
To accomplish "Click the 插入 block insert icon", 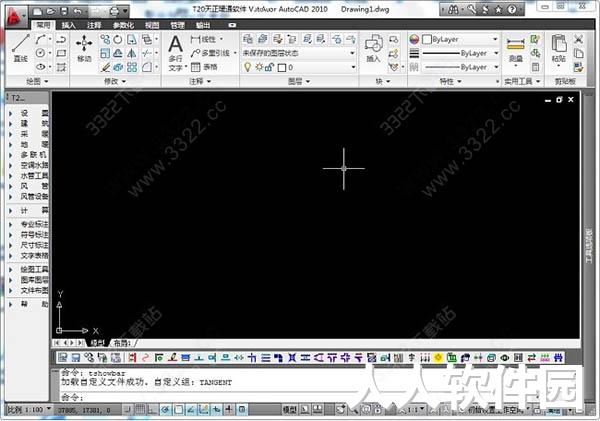I will 373,48.
